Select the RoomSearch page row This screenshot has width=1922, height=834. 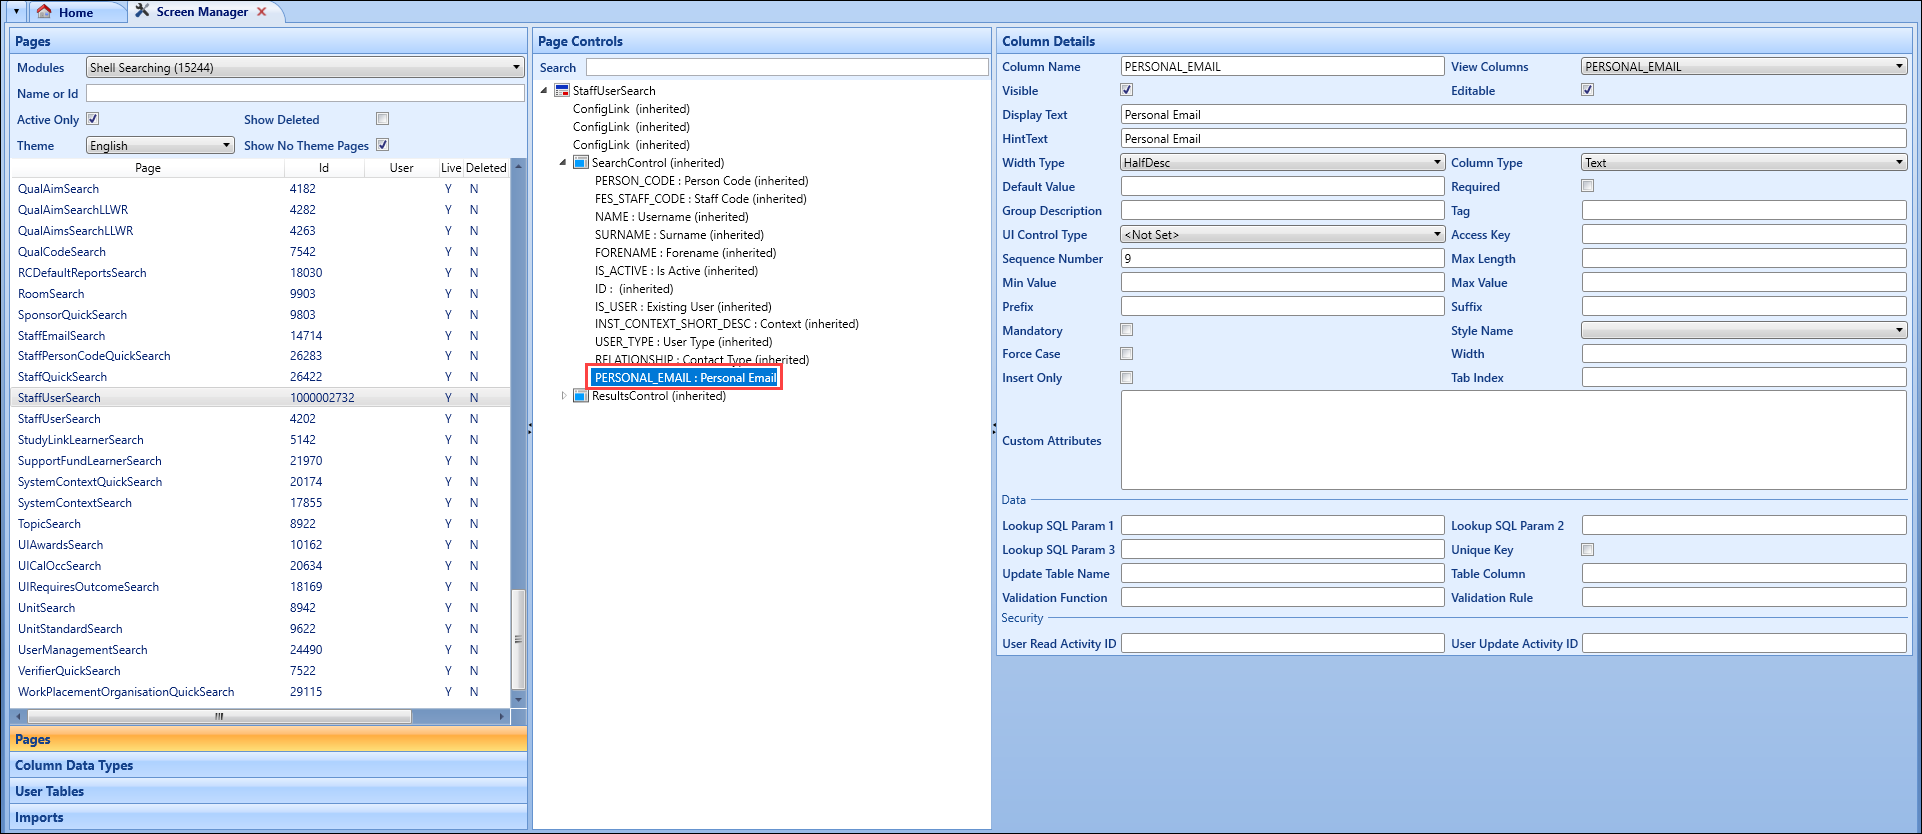coord(260,294)
